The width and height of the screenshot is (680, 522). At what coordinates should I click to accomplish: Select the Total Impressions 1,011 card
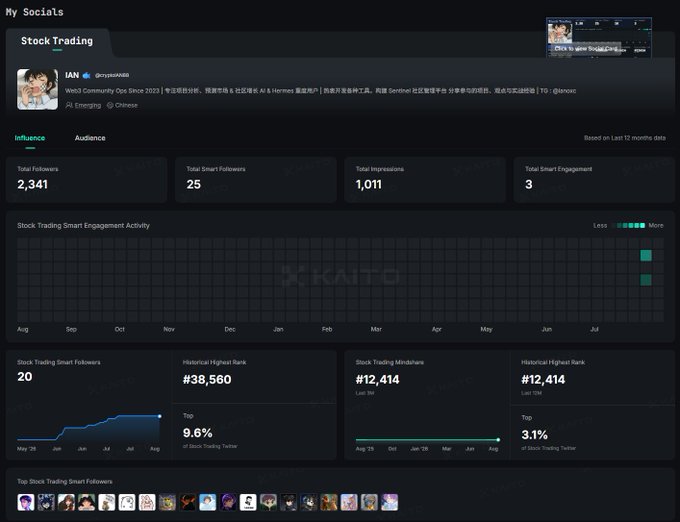pyautogui.click(x=425, y=179)
